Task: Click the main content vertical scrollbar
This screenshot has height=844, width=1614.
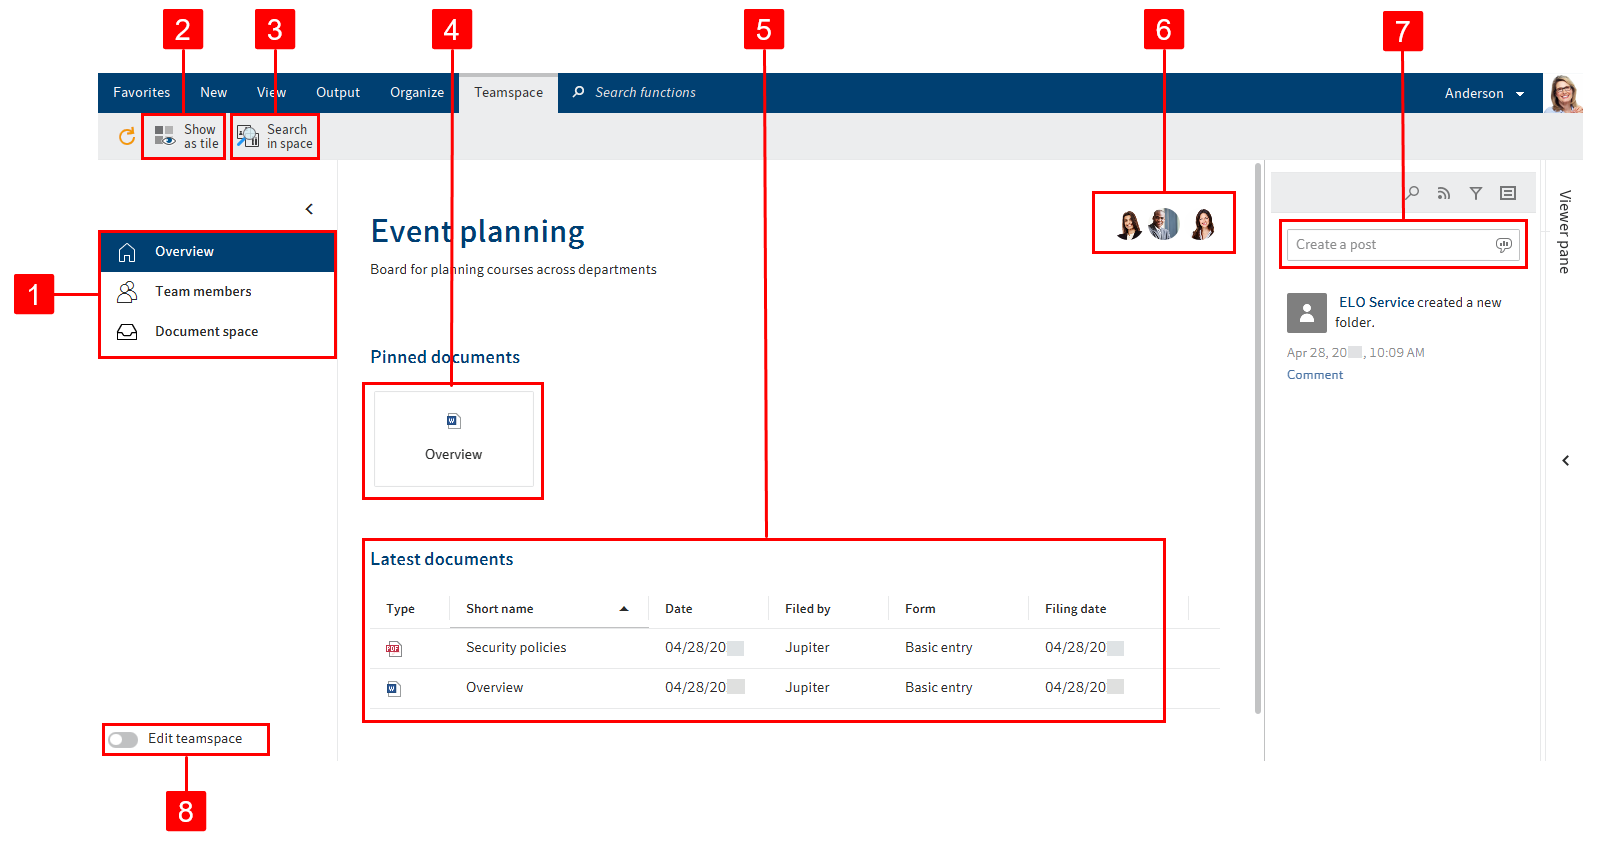Action: [1258, 438]
